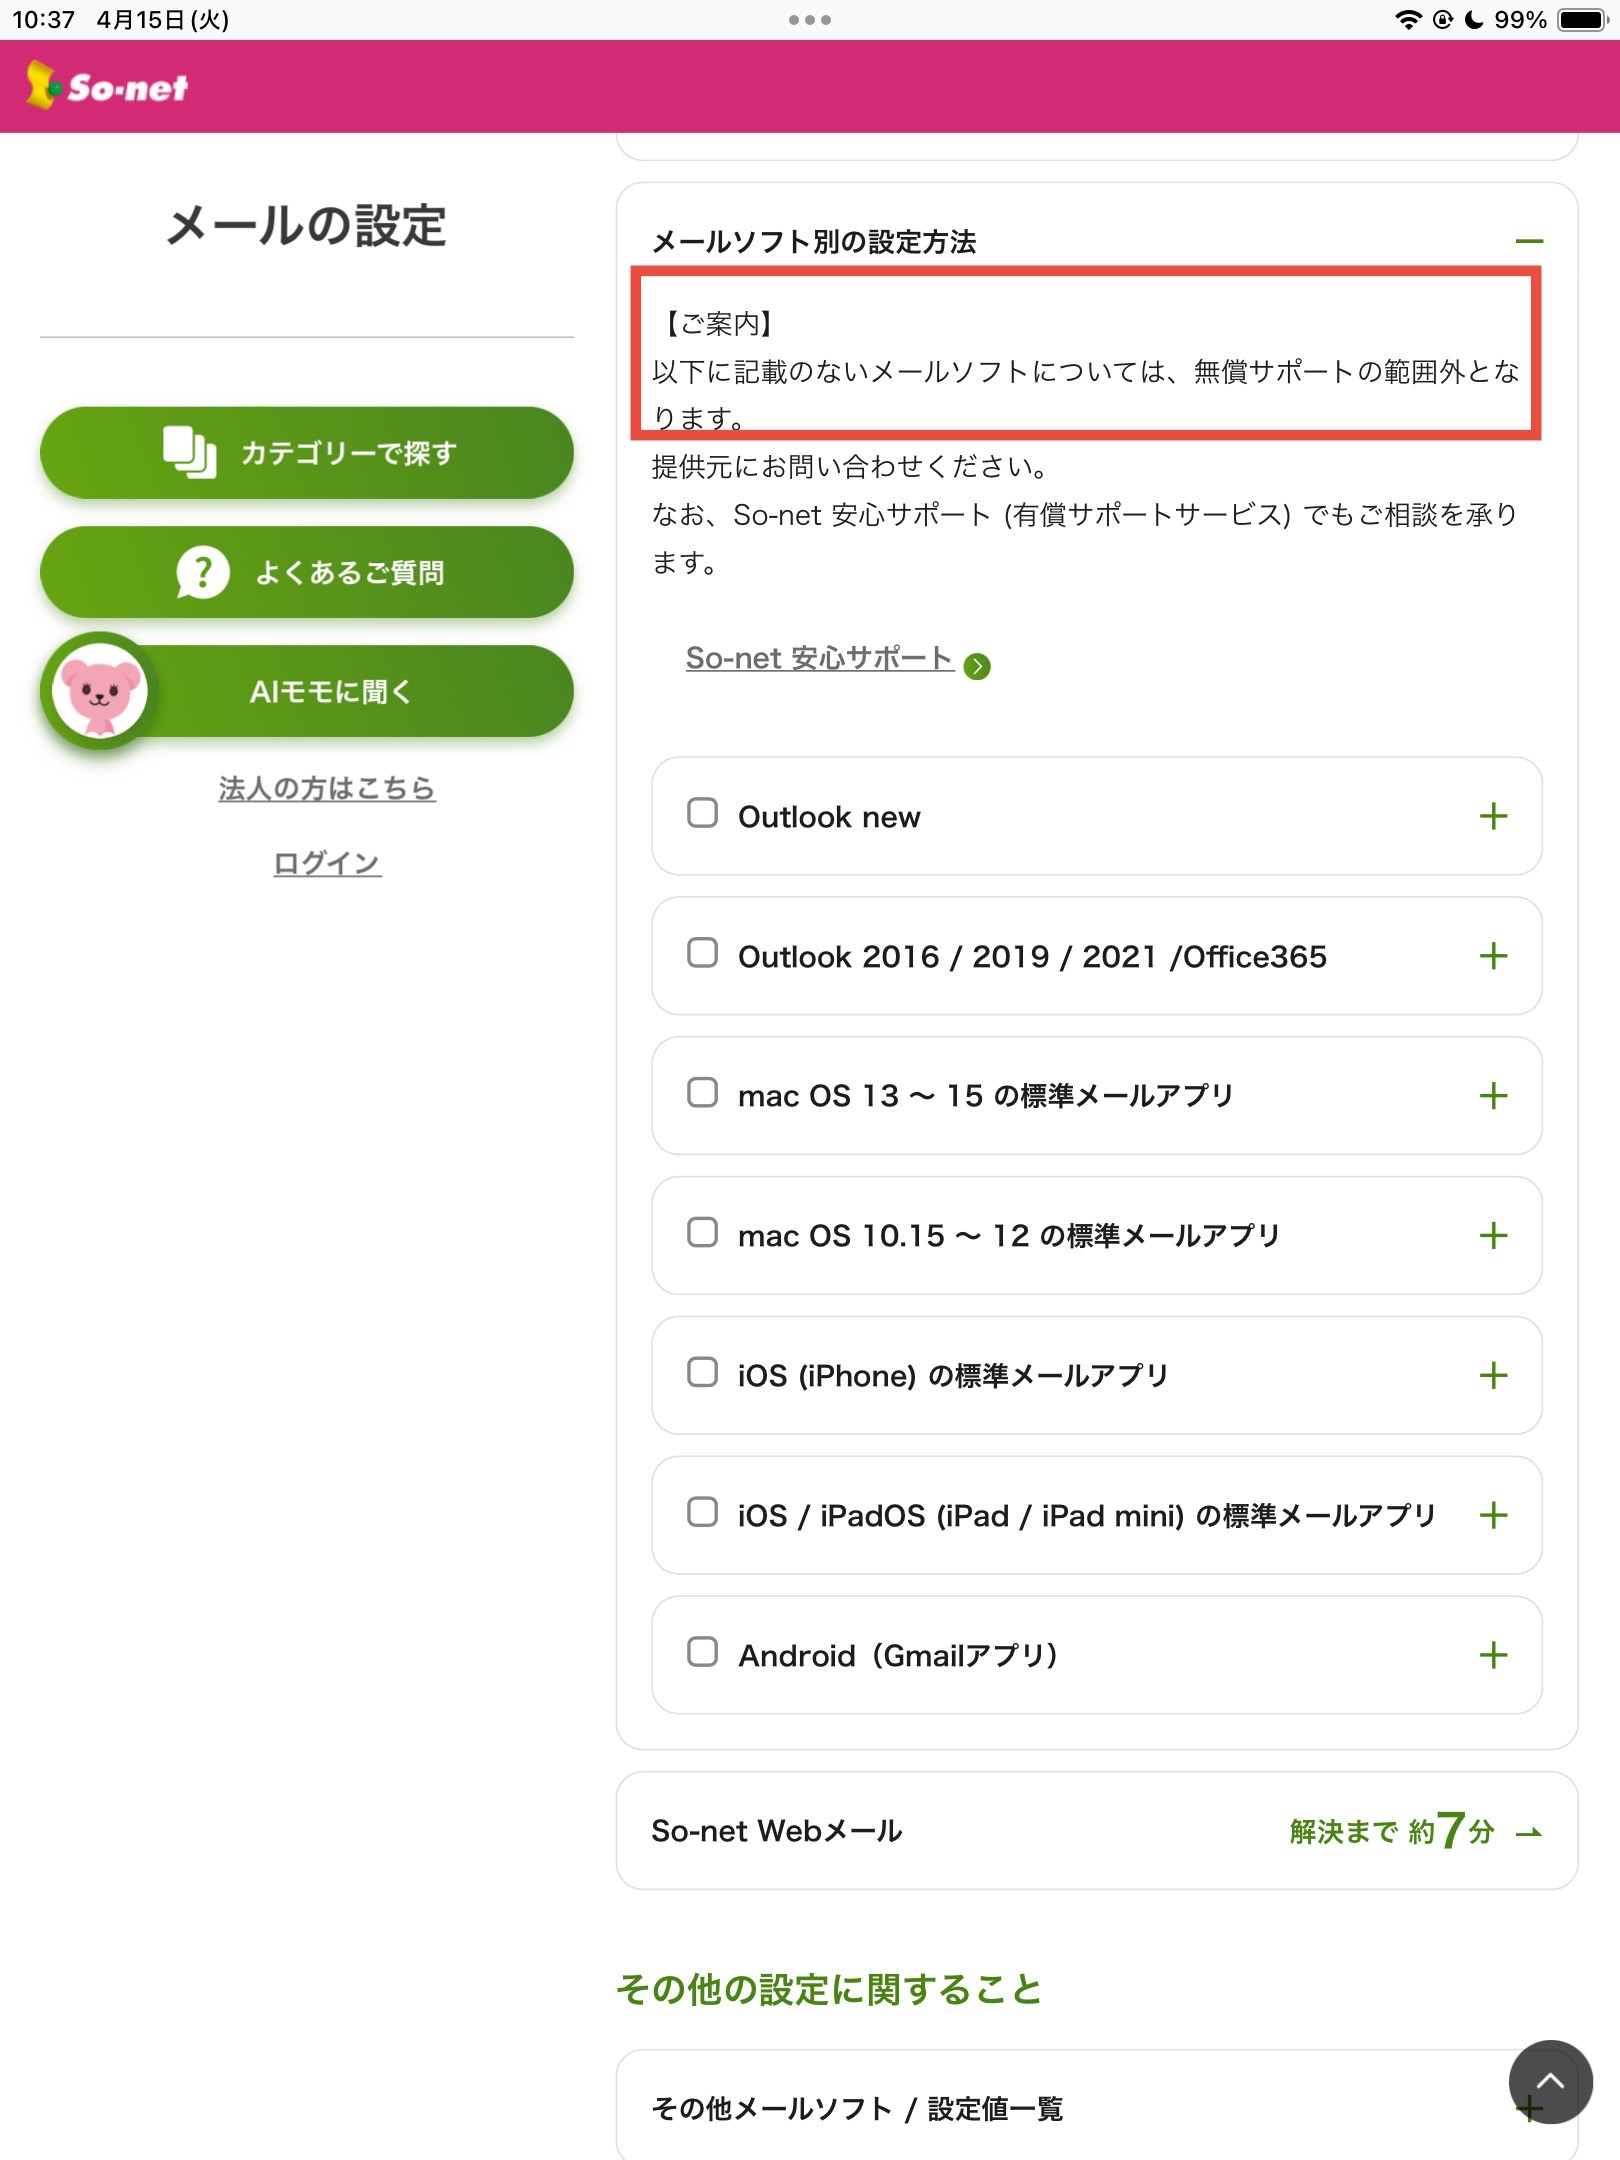
Task: Open the So-net 安心サポート link
Action: [819, 658]
